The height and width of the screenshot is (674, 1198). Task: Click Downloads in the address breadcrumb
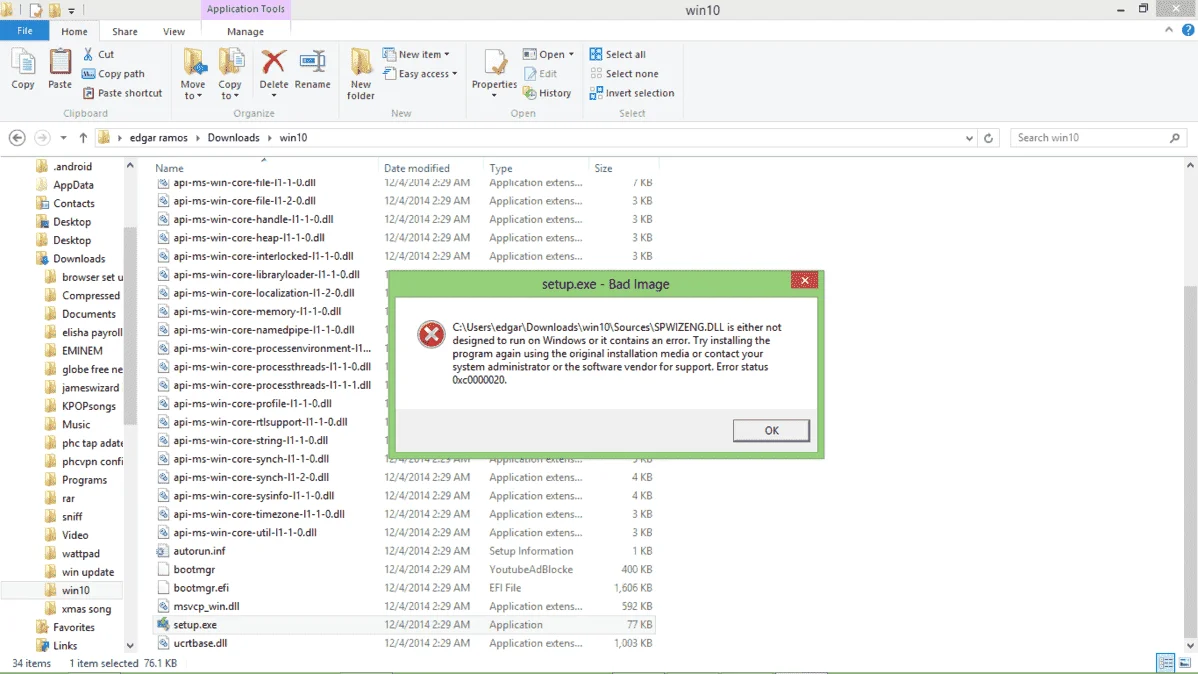coord(233,138)
